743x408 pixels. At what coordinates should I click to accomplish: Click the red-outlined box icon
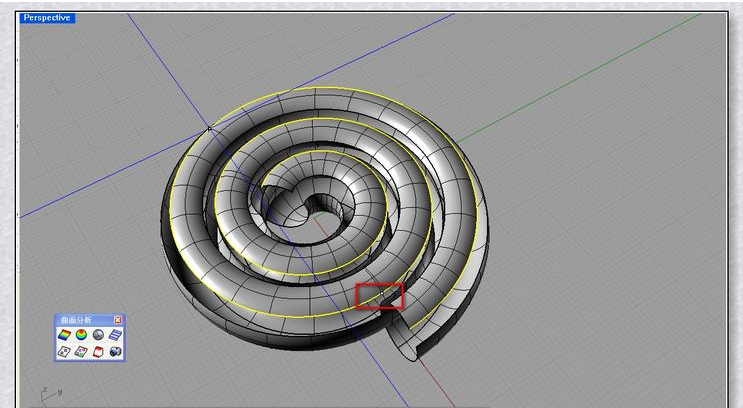pos(99,352)
